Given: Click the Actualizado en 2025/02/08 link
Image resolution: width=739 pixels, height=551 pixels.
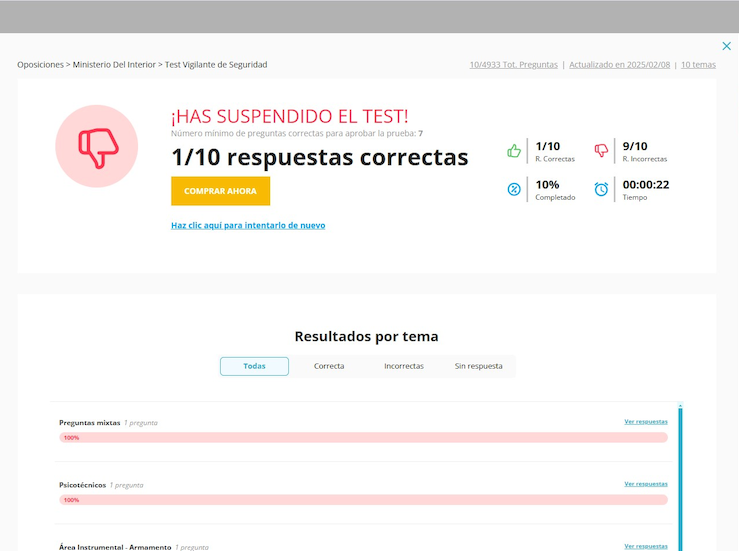Looking at the screenshot, I should (x=619, y=65).
